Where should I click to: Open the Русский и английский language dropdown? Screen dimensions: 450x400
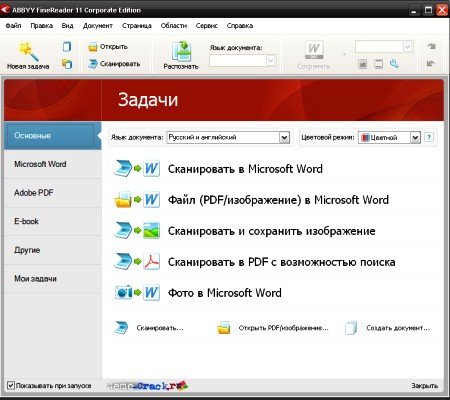(x=284, y=137)
